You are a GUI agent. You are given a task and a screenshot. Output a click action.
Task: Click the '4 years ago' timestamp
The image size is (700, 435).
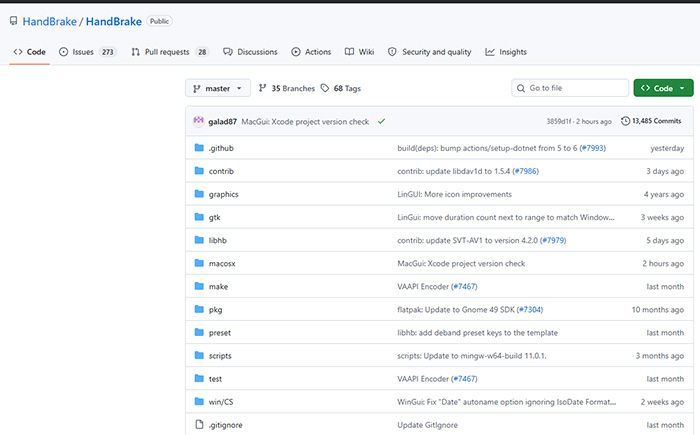tap(664, 194)
